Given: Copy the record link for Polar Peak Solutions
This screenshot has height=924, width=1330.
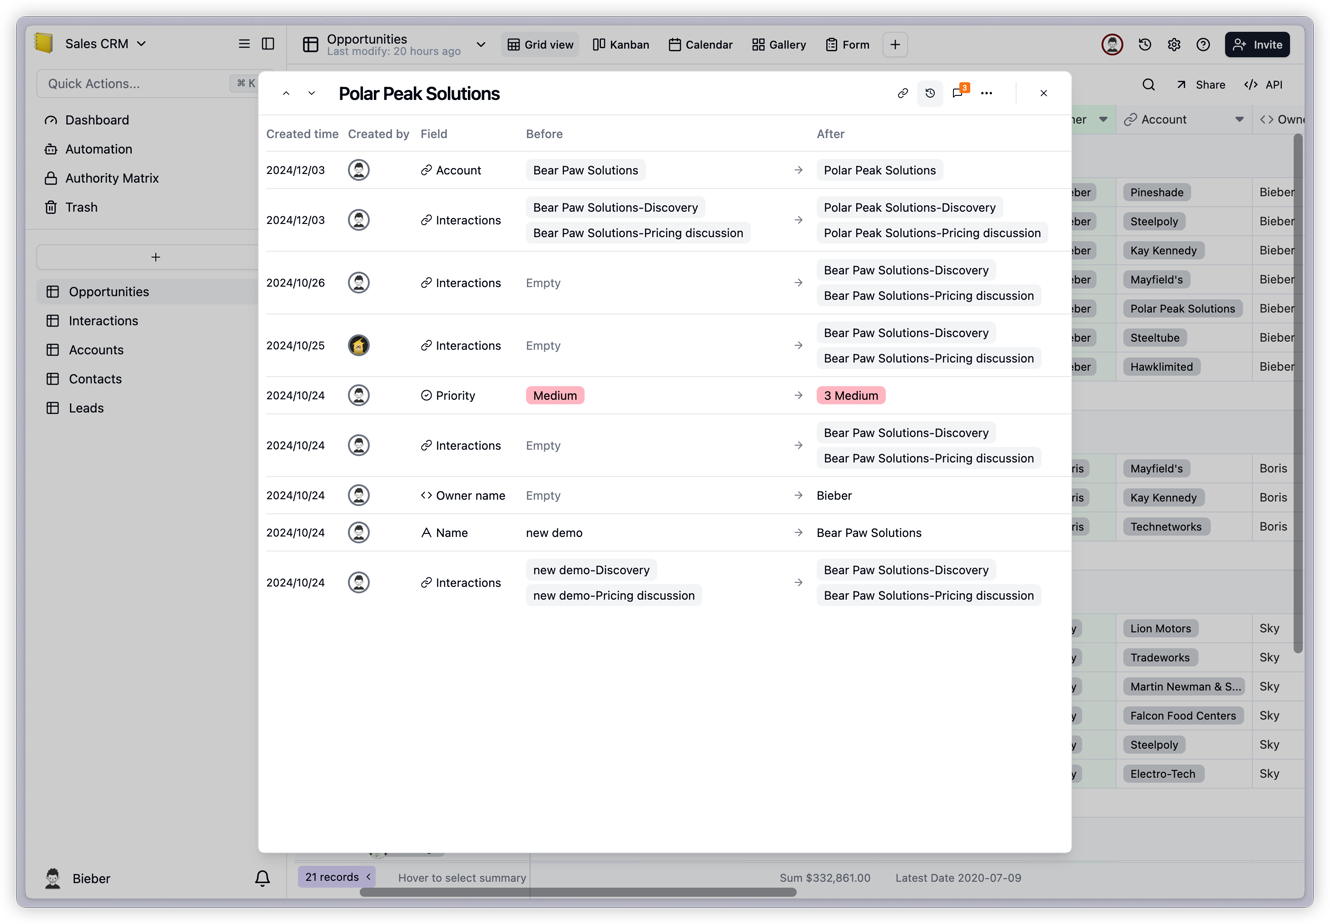Looking at the screenshot, I should pos(902,92).
